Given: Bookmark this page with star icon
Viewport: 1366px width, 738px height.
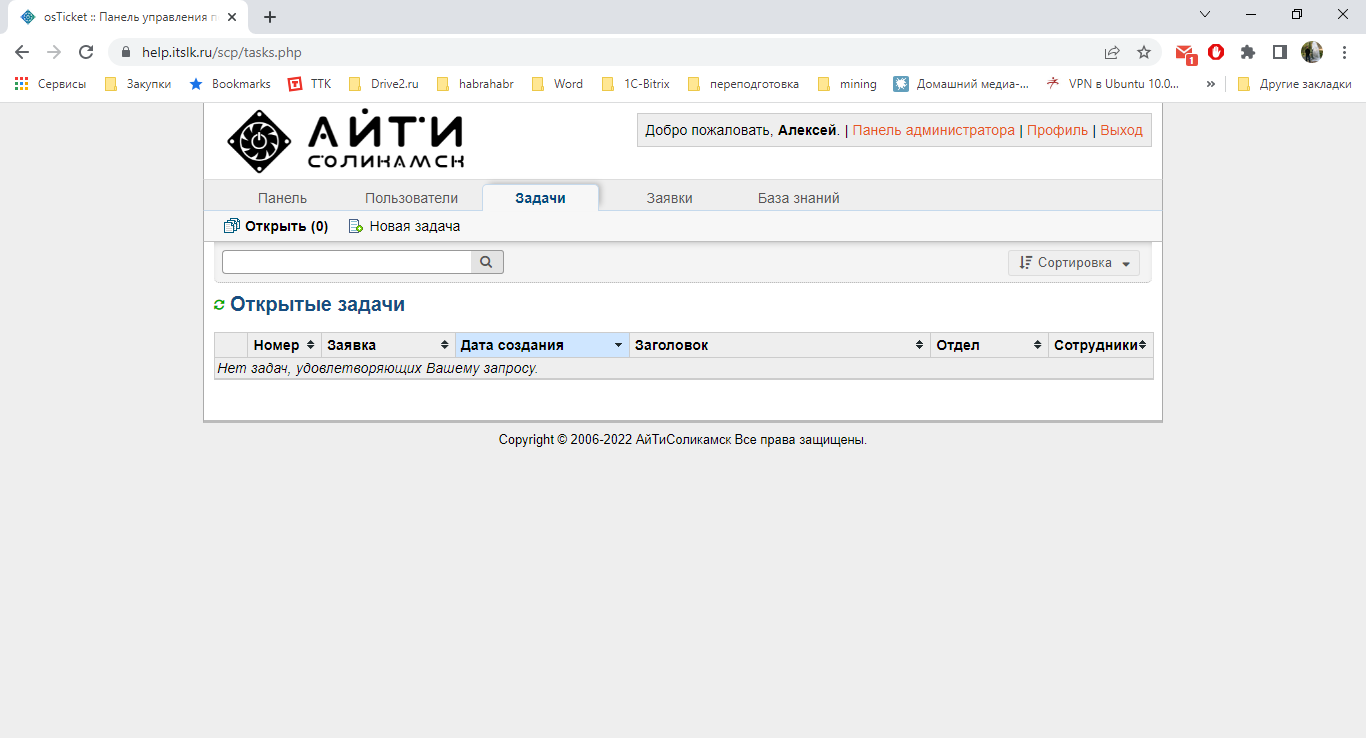Looking at the screenshot, I should click(x=1144, y=53).
